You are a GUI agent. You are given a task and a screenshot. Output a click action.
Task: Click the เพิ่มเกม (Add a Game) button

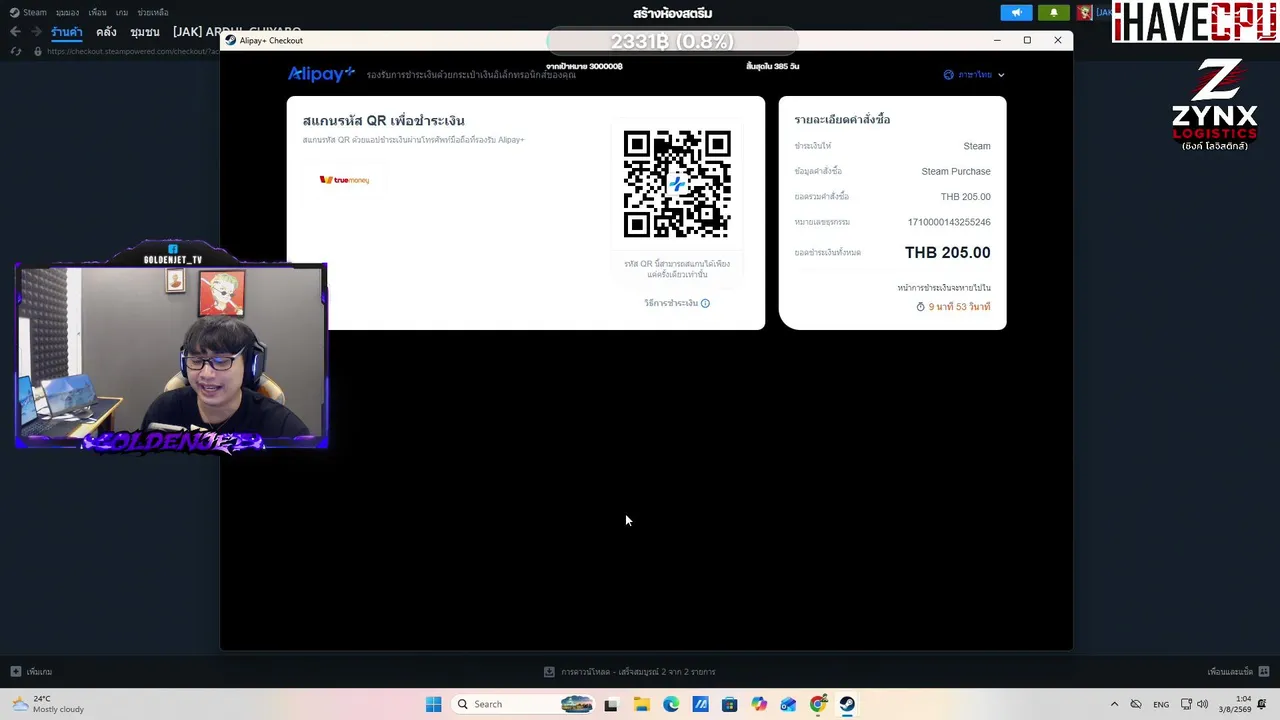point(31,672)
